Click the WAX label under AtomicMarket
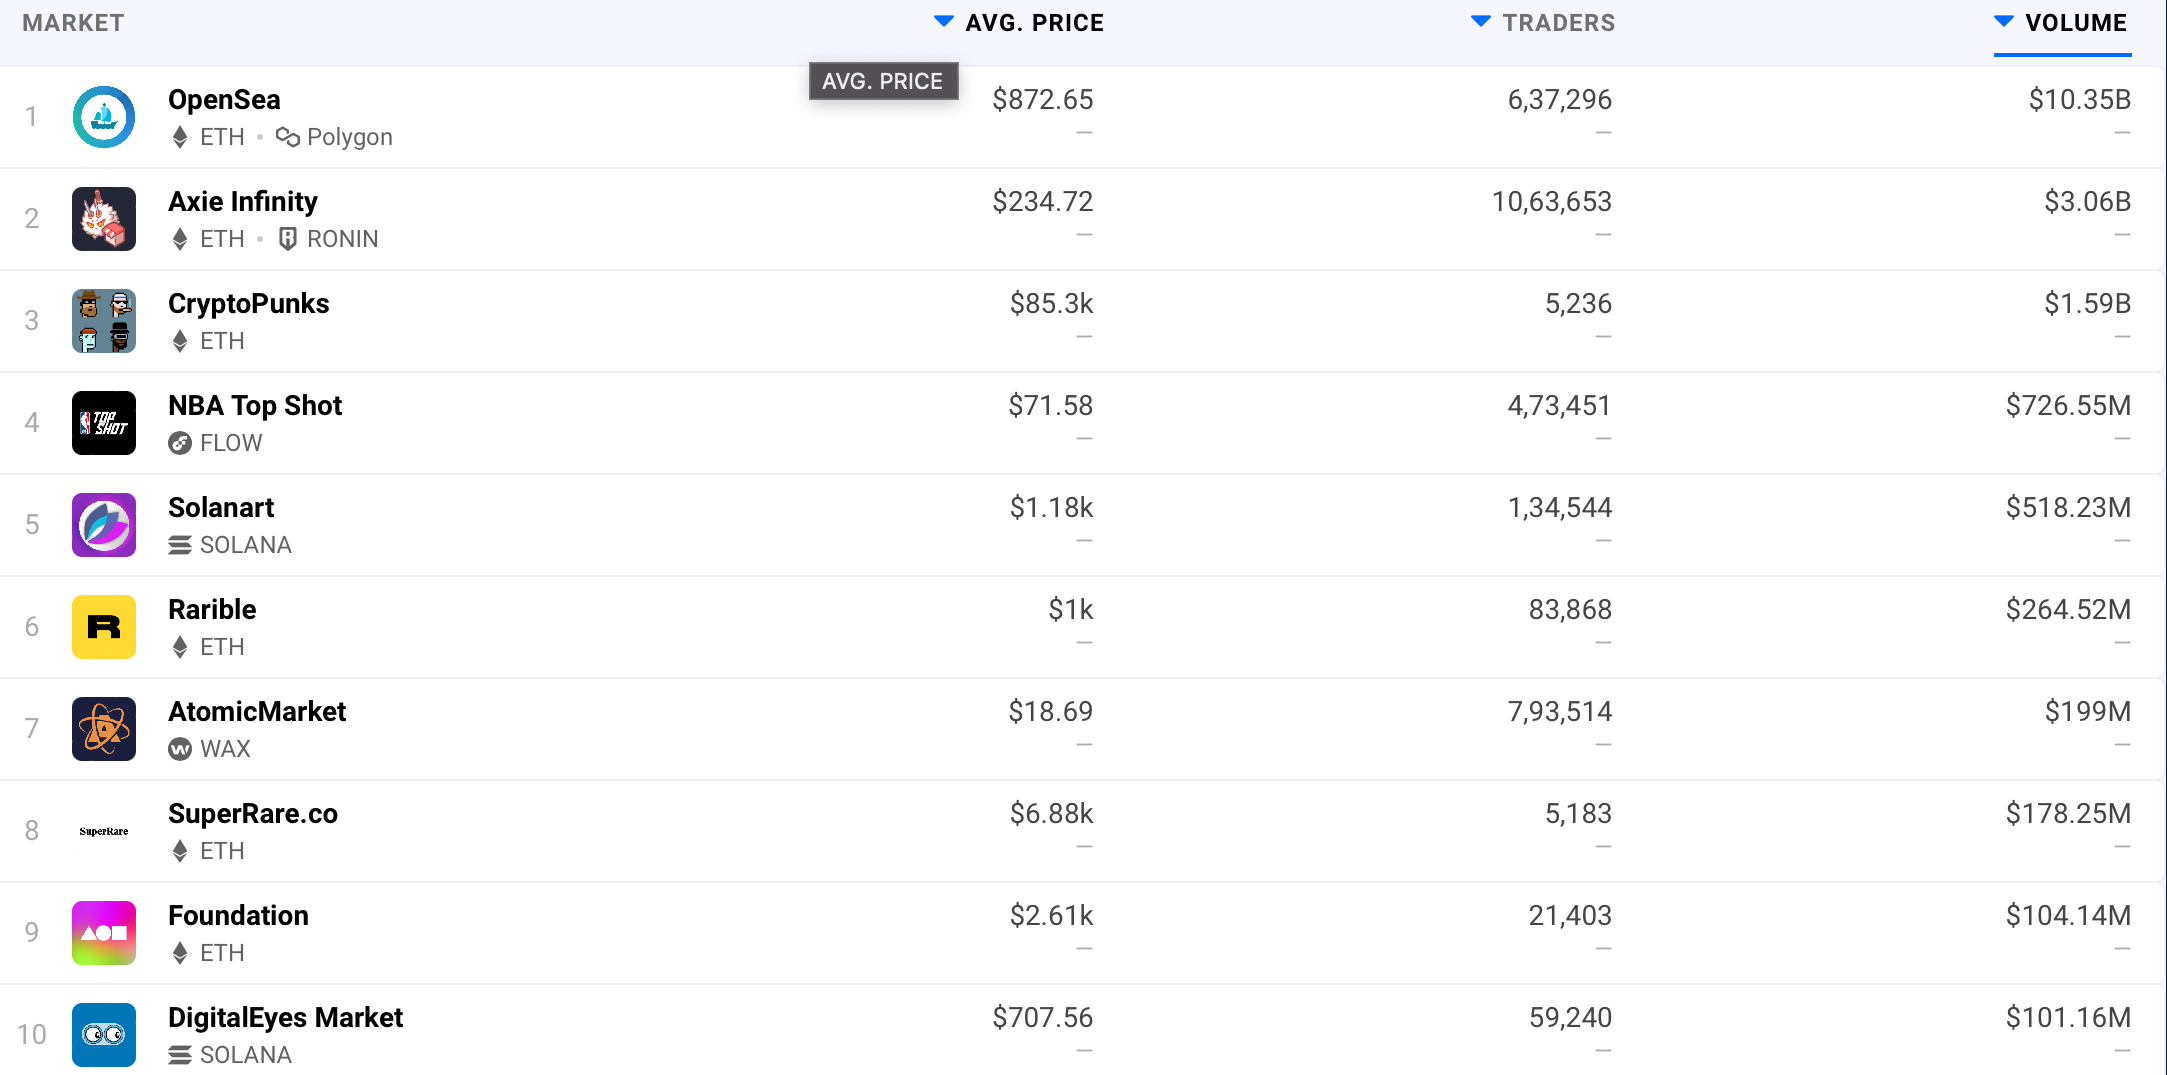The width and height of the screenshot is (2167, 1075). 225,749
